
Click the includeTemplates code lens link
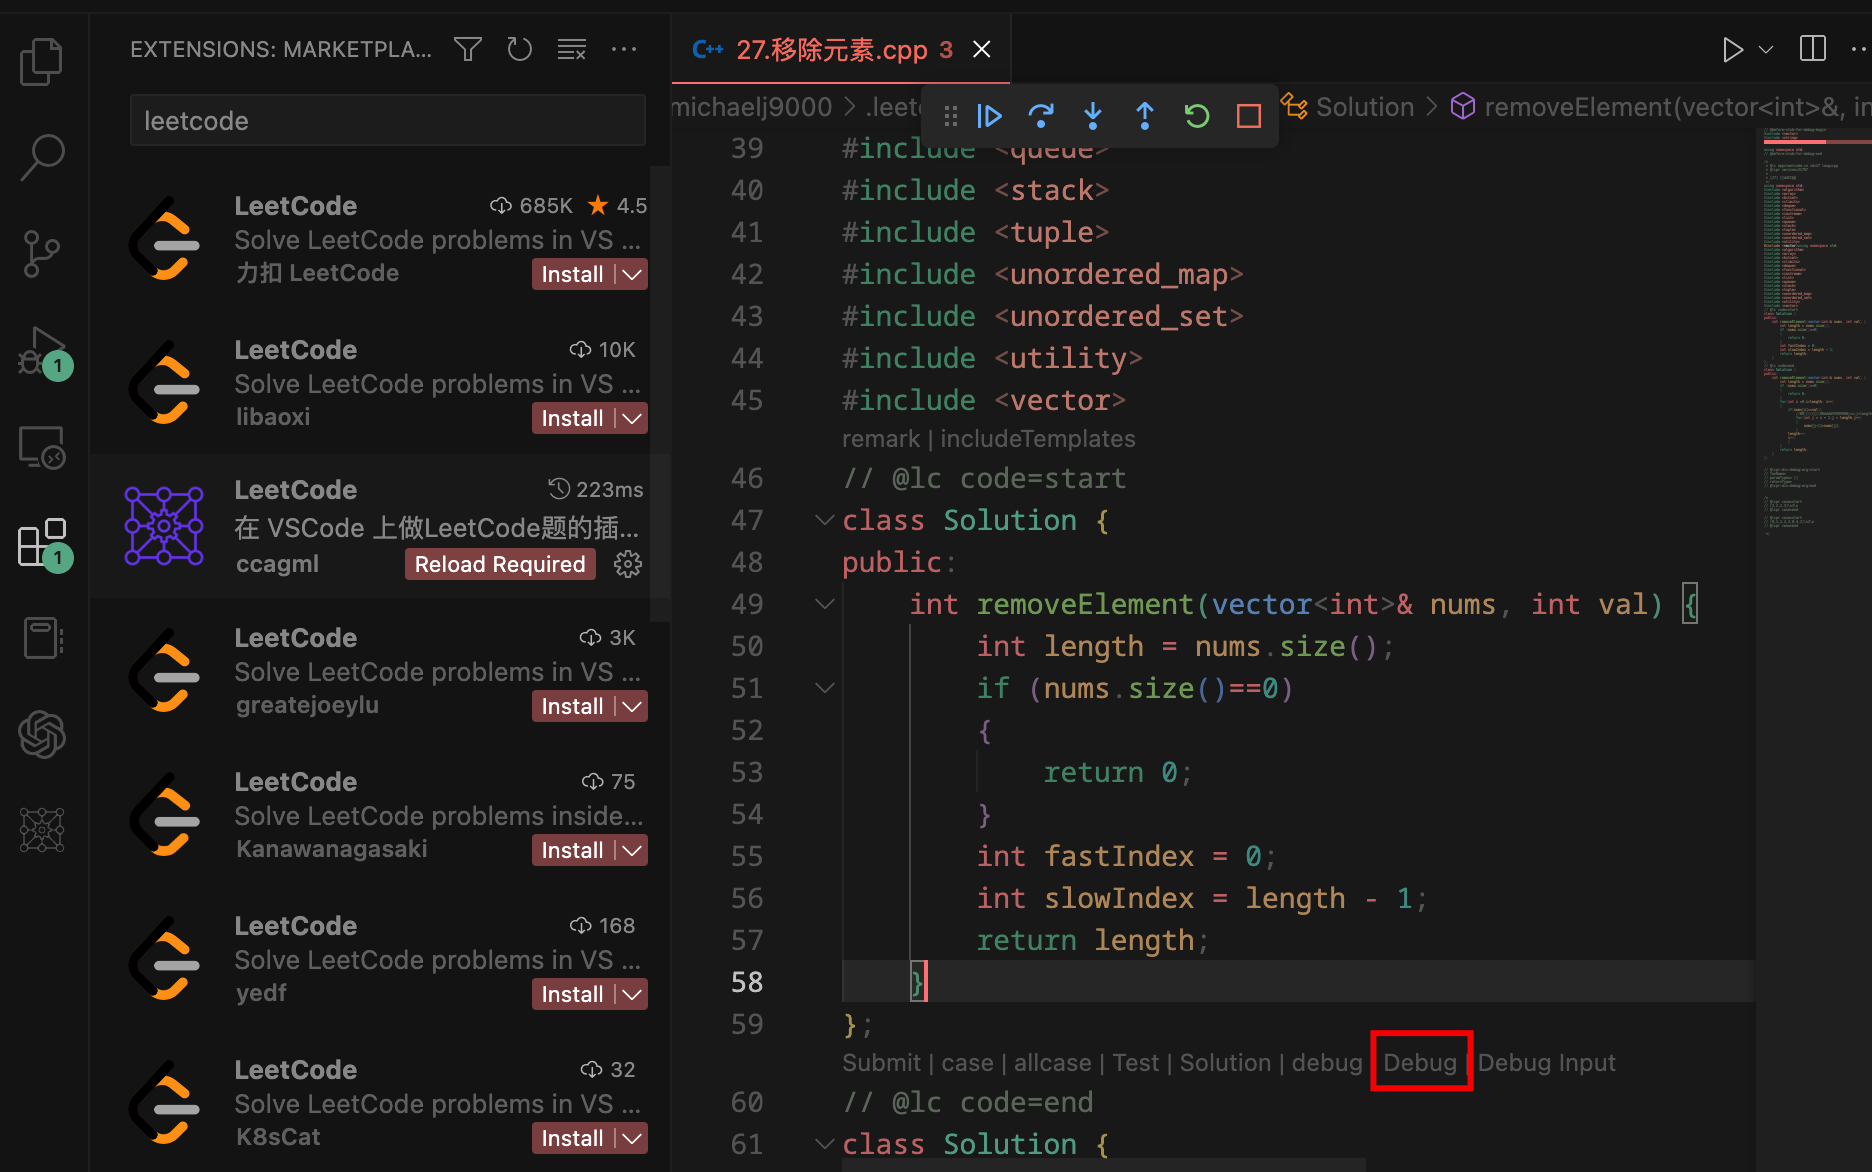pyautogui.click(x=1038, y=439)
